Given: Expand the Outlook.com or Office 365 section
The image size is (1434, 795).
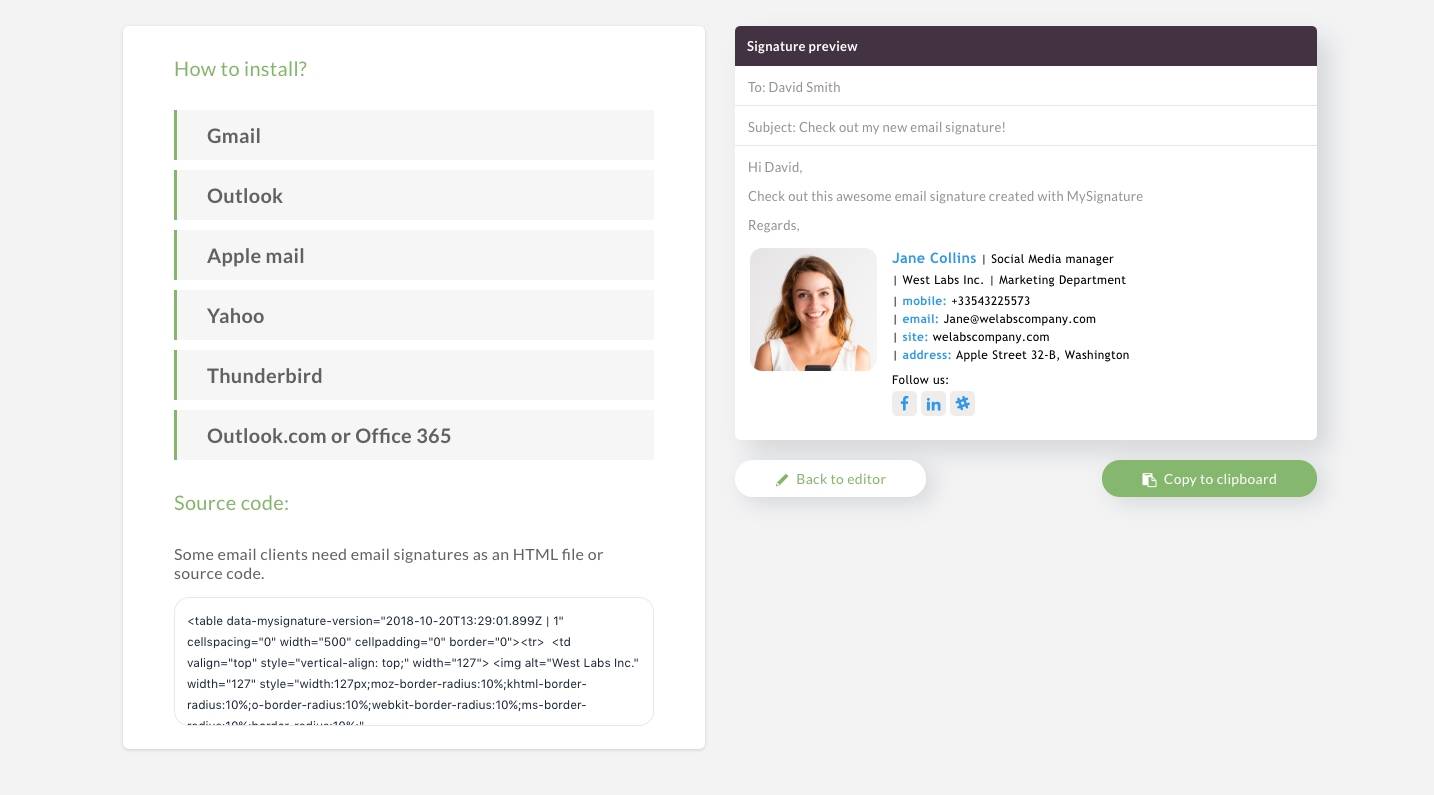Looking at the screenshot, I should point(414,435).
